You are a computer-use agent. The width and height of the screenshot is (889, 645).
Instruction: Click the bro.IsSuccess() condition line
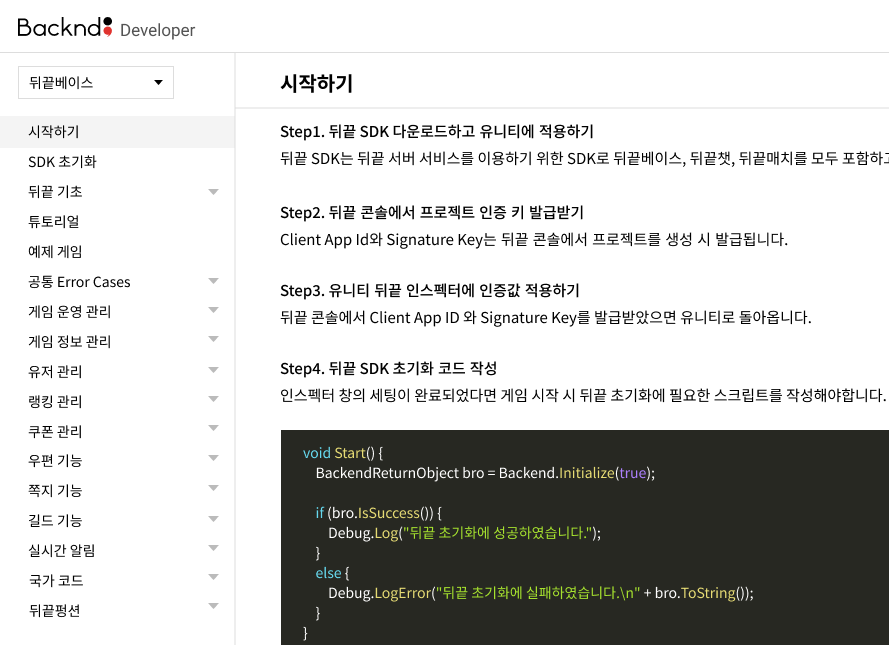pos(379,513)
